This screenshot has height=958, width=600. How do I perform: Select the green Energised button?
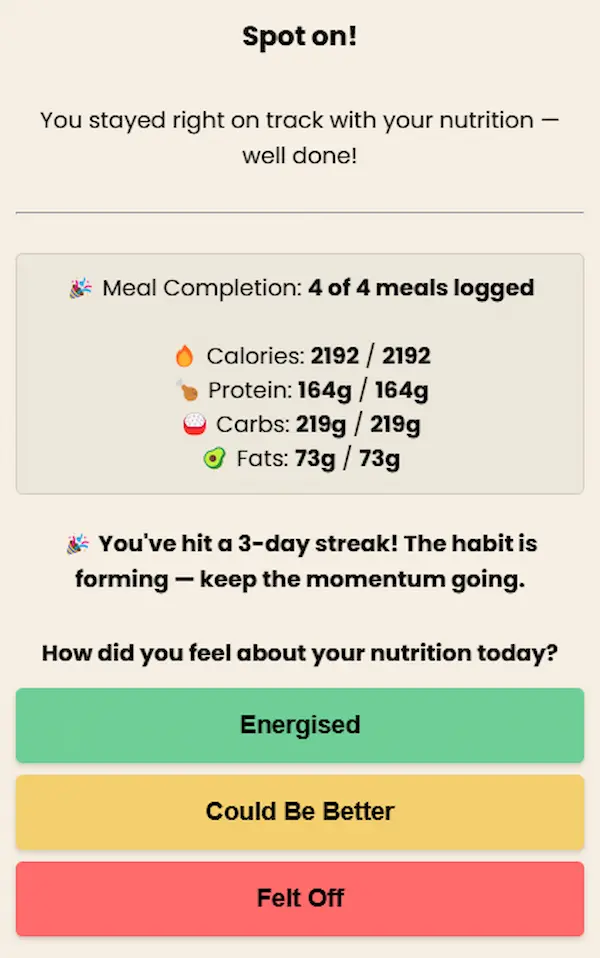(x=300, y=725)
